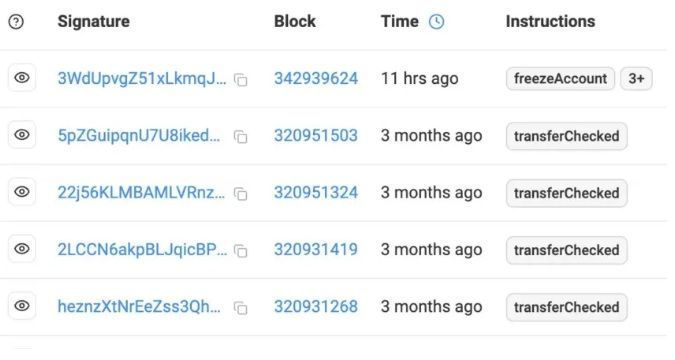675x360 pixels.
Task: Copy signature 2LCCN6akpBLJqicBP
Action: click(241, 251)
